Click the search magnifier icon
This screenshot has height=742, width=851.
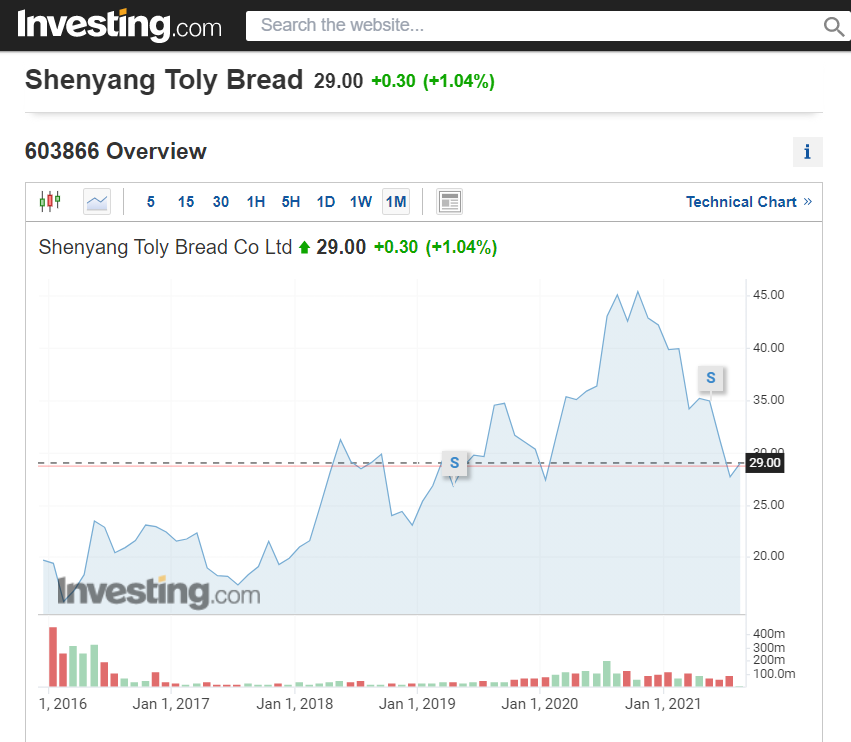tap(833, 26)
